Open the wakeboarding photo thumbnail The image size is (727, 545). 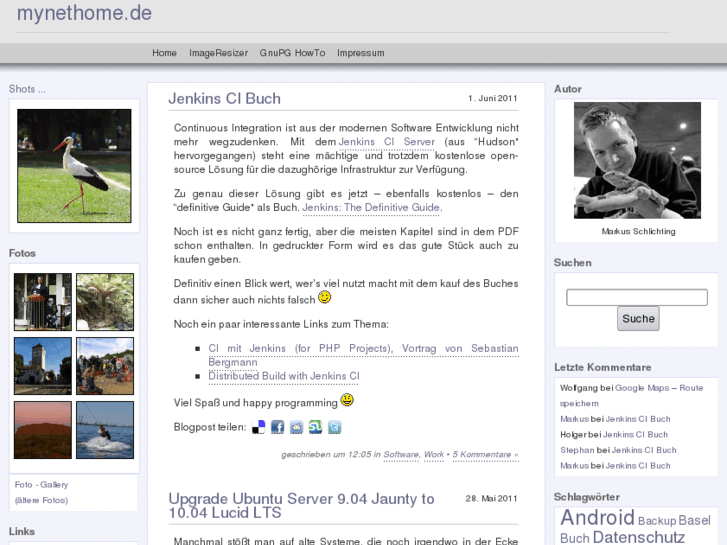[x=105, y=430]
